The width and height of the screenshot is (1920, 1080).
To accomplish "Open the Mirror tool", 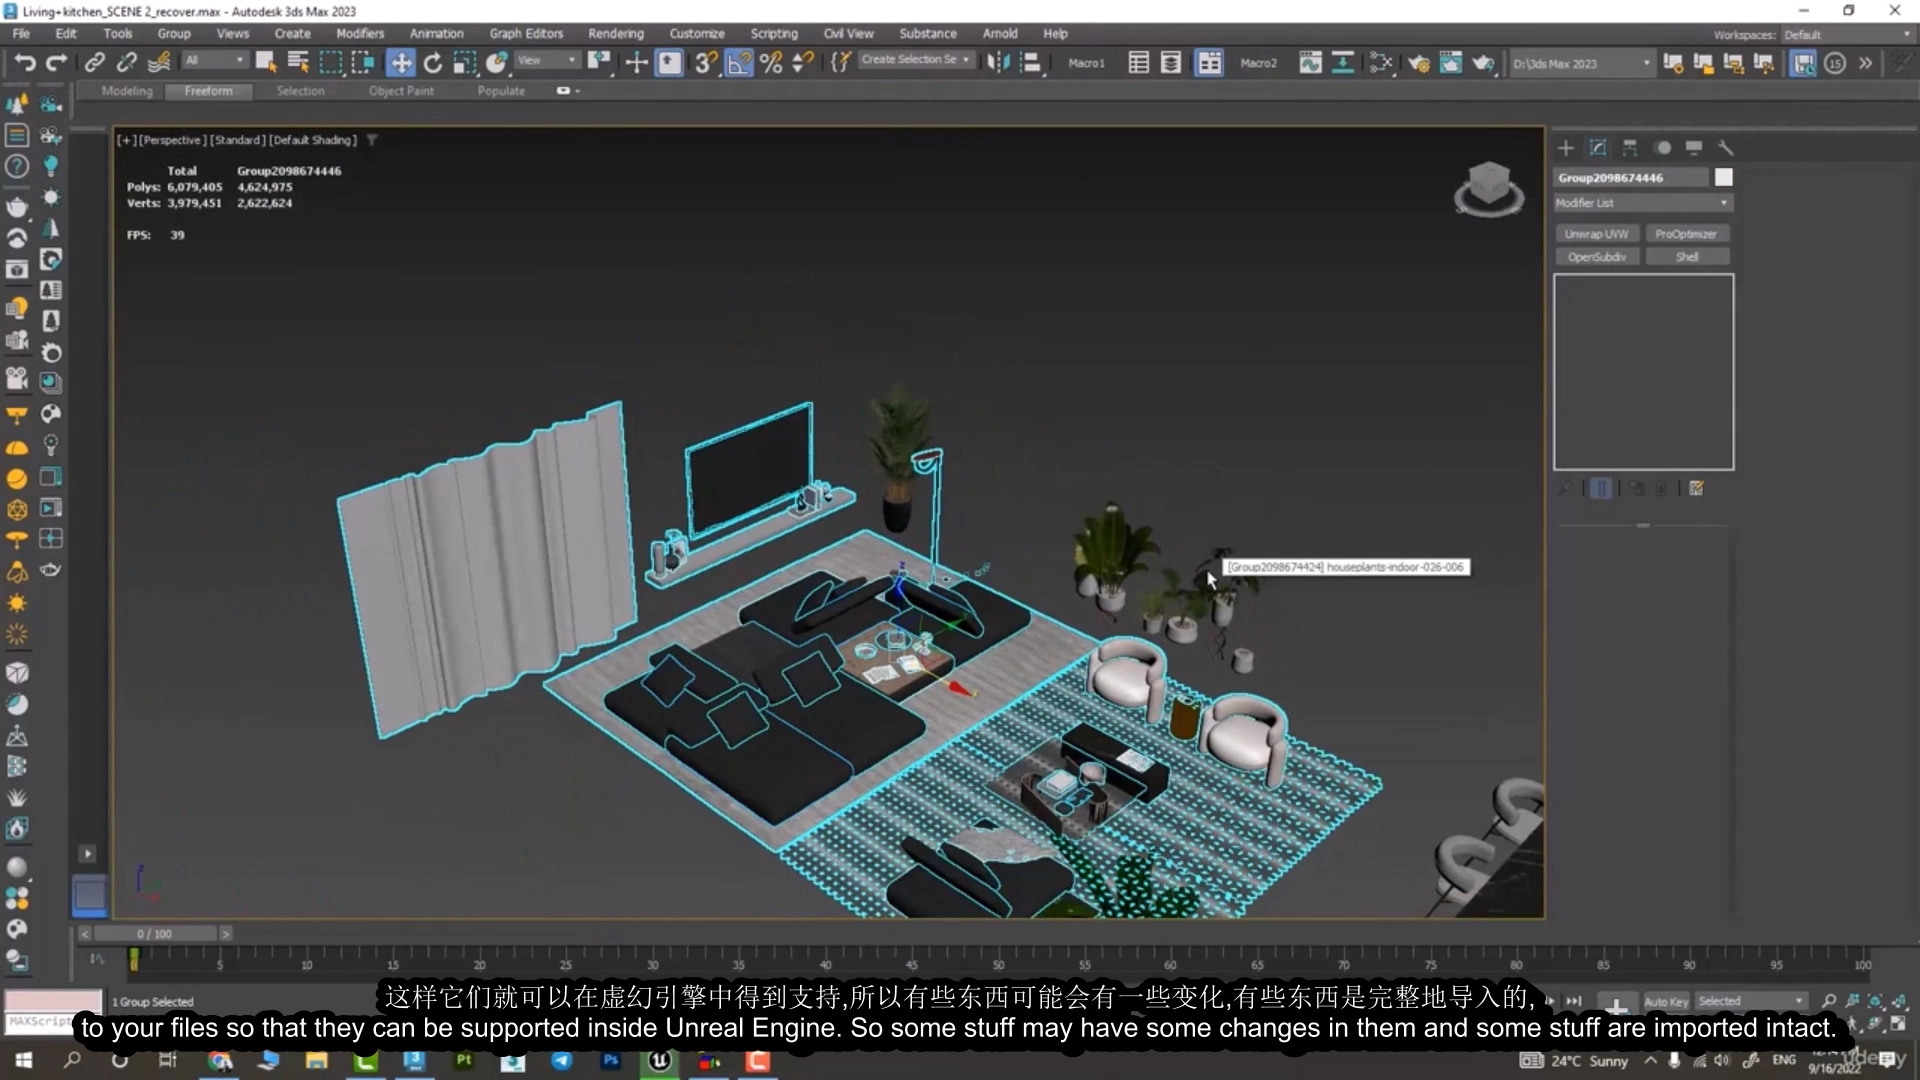I will (x=998, y=63).
